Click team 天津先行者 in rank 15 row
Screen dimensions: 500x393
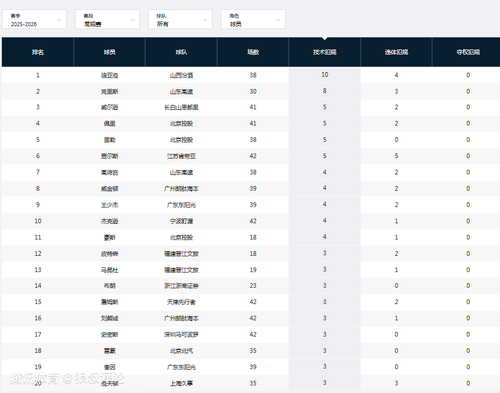point(181,302)
